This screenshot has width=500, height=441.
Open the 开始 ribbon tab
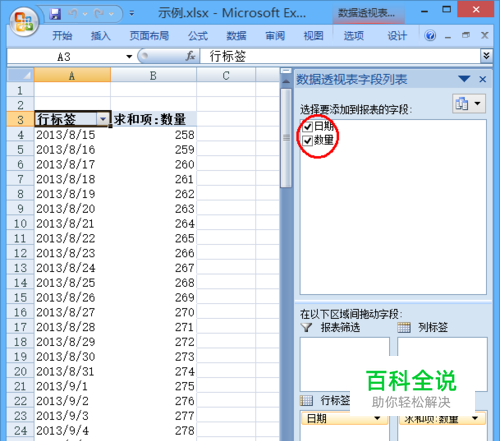(x=62, y=36)
